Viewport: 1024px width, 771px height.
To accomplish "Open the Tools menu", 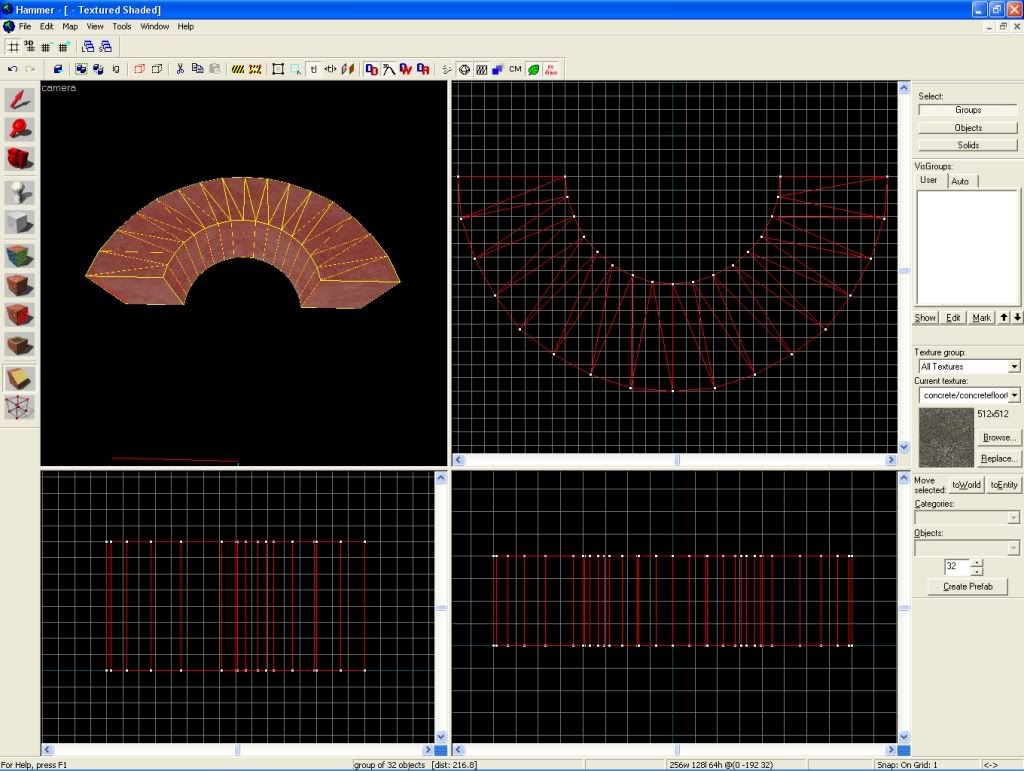I will click(x=121, y=26).
